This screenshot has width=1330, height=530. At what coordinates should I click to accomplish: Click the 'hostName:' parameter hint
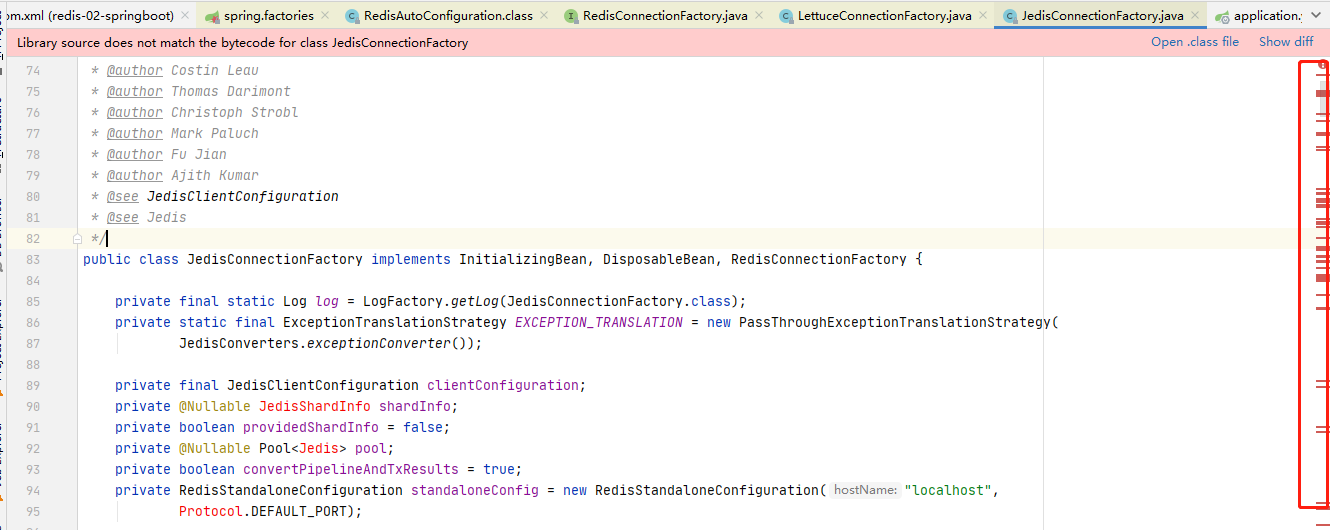click(865, 490)
